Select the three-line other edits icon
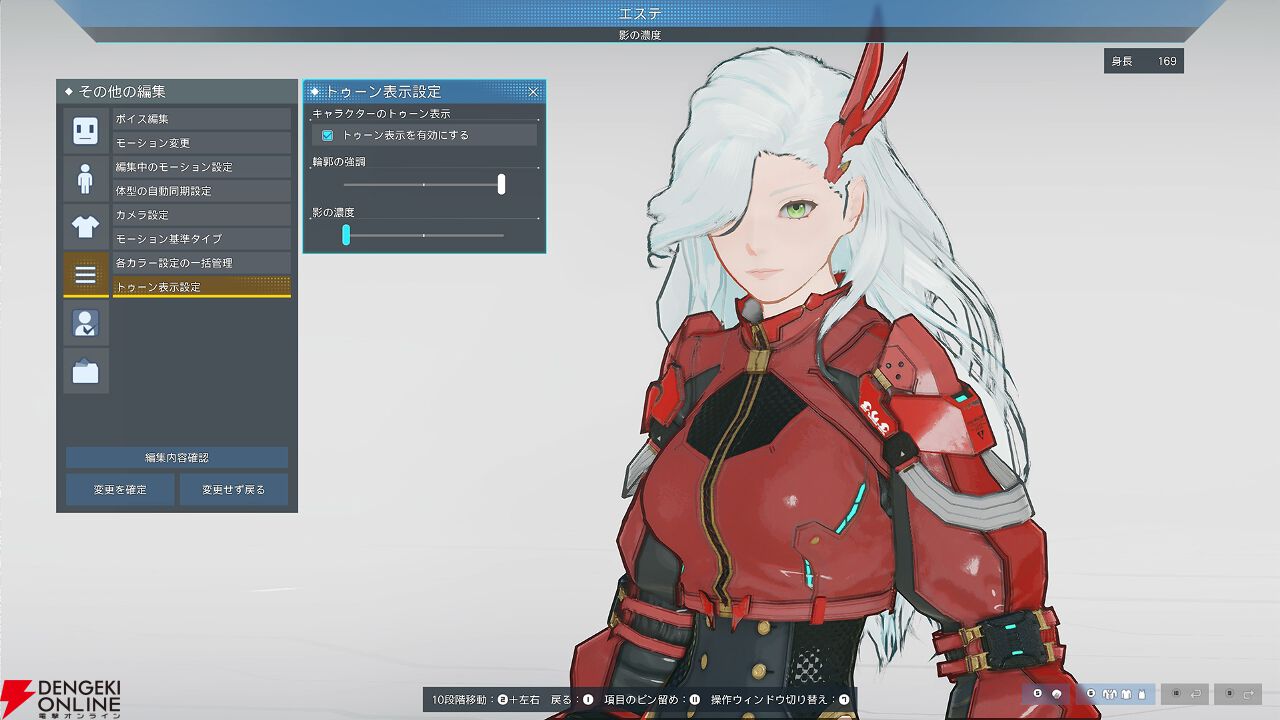The image size is (1280, 720). [x=86, y=274]
